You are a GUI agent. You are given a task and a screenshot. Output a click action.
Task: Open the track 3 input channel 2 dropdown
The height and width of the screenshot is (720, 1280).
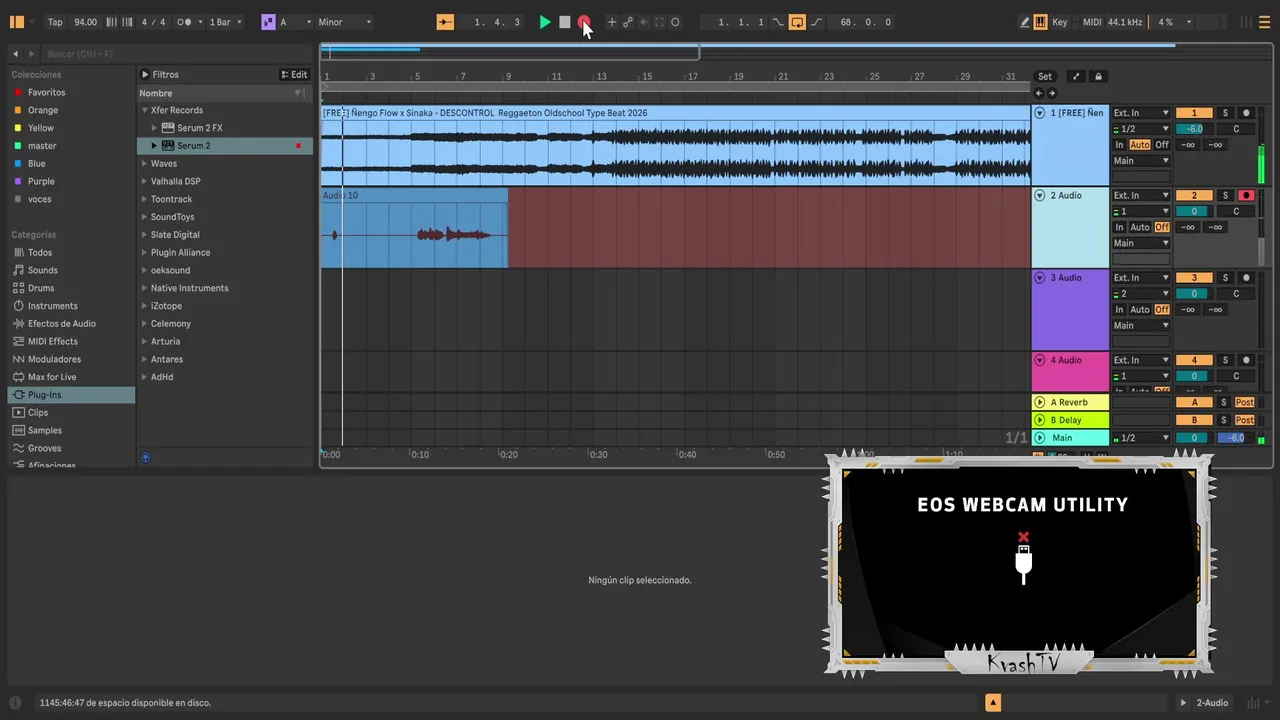click(1141, 294)
